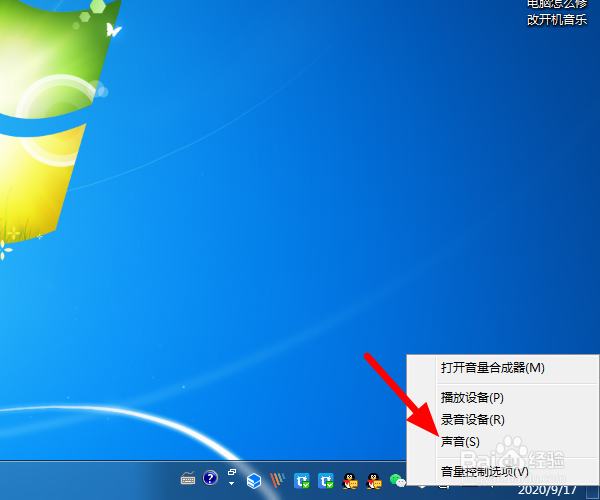Click the blue question mark help icon
This screenshot has height=500, width=600.
[210, 478]
